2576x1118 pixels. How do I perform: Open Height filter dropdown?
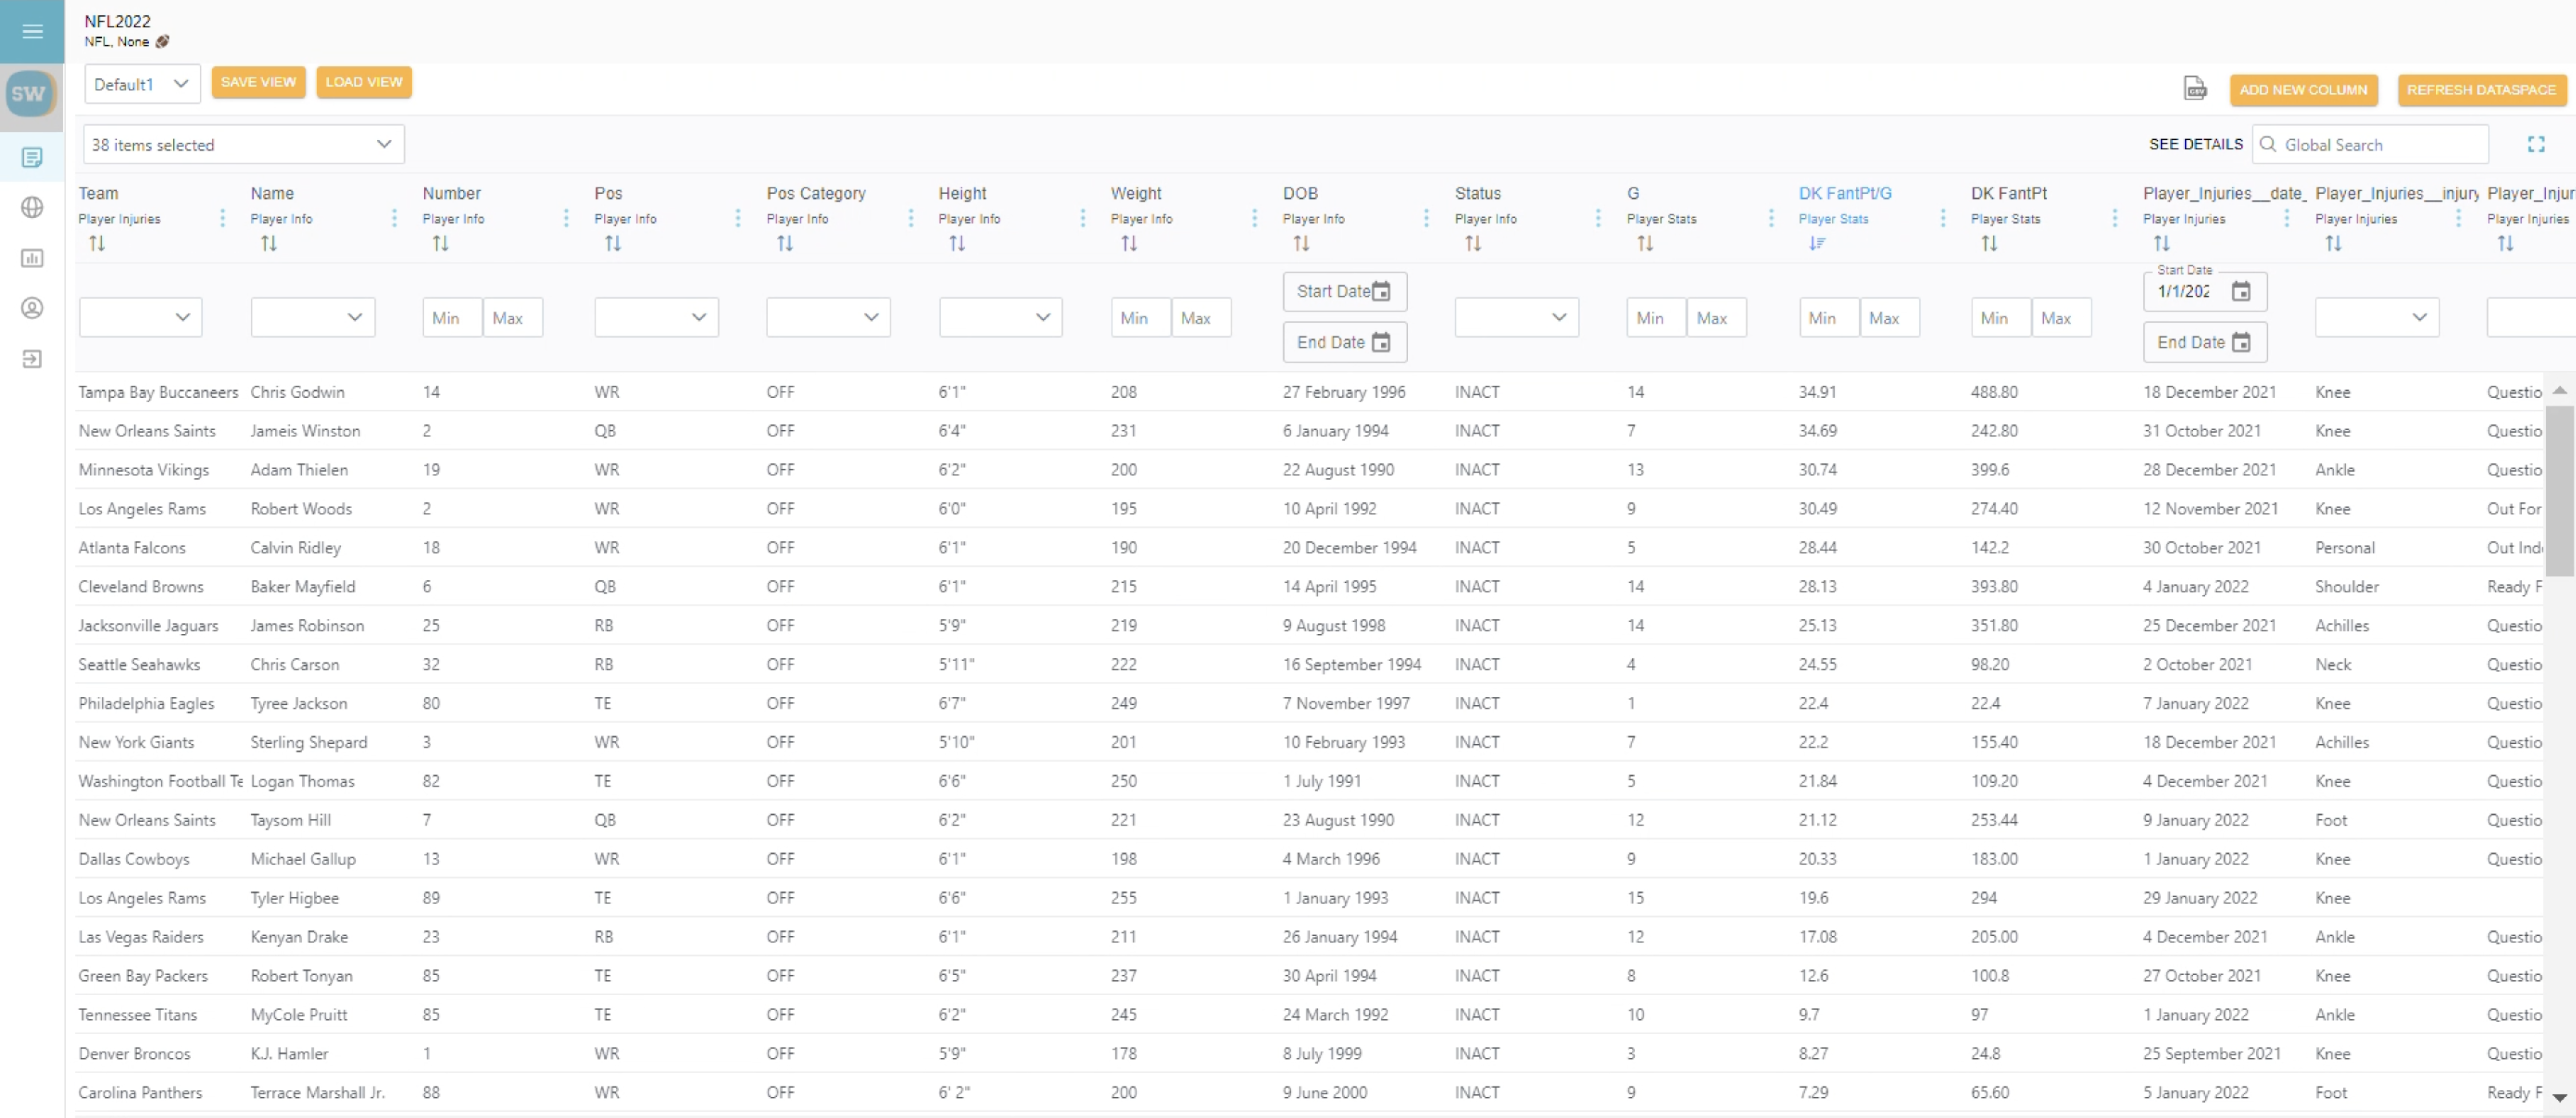pos(1001,317)
